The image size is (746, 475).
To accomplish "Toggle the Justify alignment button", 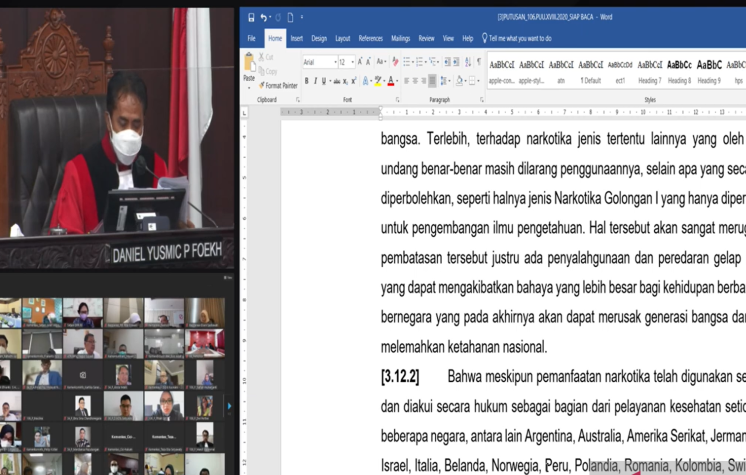I will click(x=432, y=81).
